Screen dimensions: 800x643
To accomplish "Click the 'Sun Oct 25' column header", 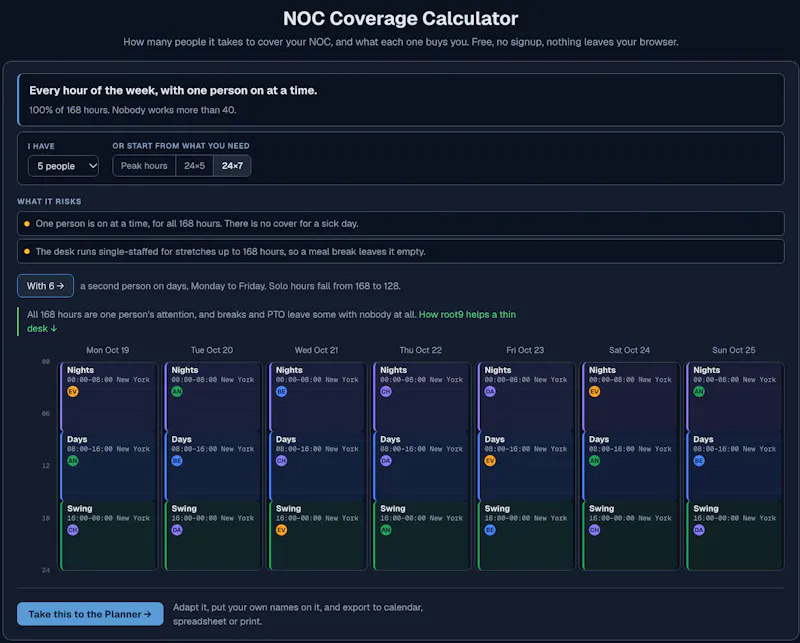I will pos(734,350).
